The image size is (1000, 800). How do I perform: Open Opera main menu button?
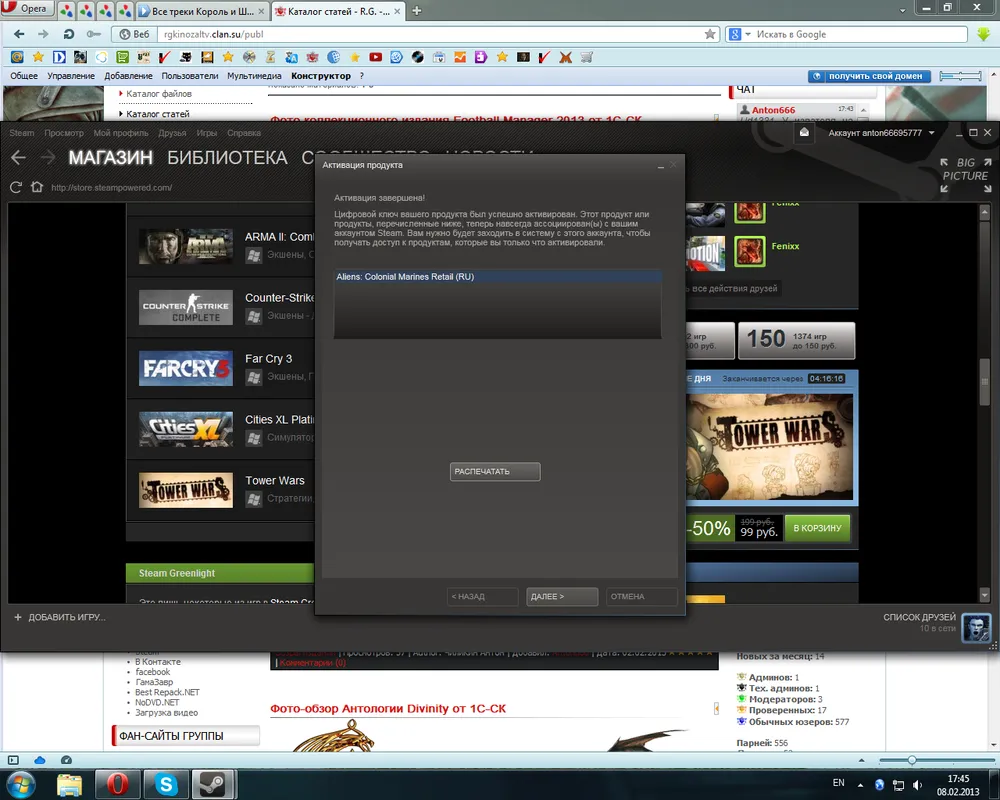pyautogui.click(x=26, y=8)
